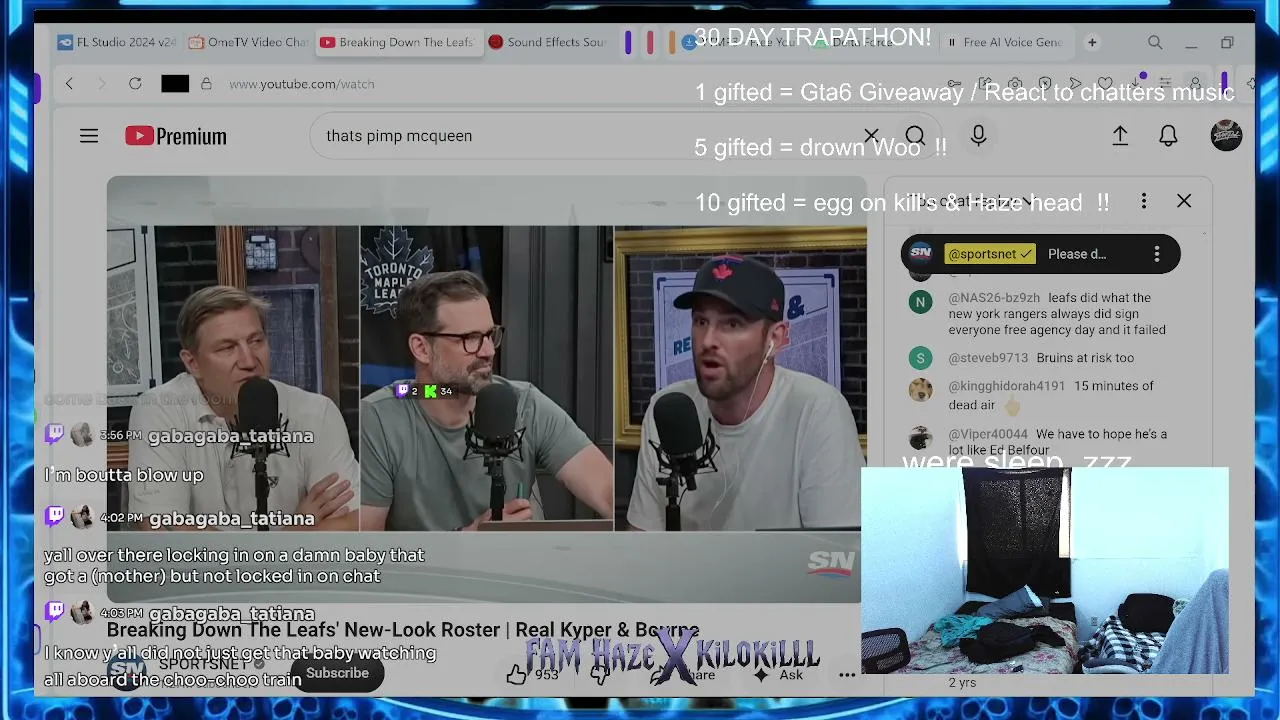Click the browser heart bookmark icon
Screen dimensions: 1280x720
(1105, 84)
